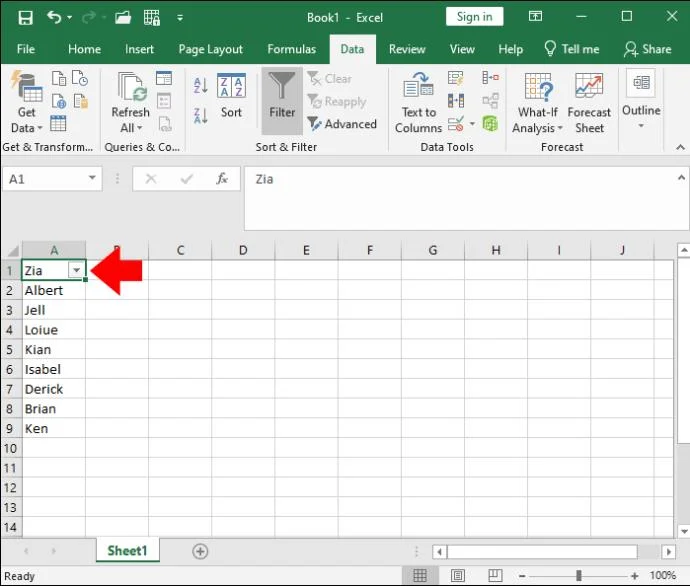Click the From Text/CSV icon

click(59, 78)
